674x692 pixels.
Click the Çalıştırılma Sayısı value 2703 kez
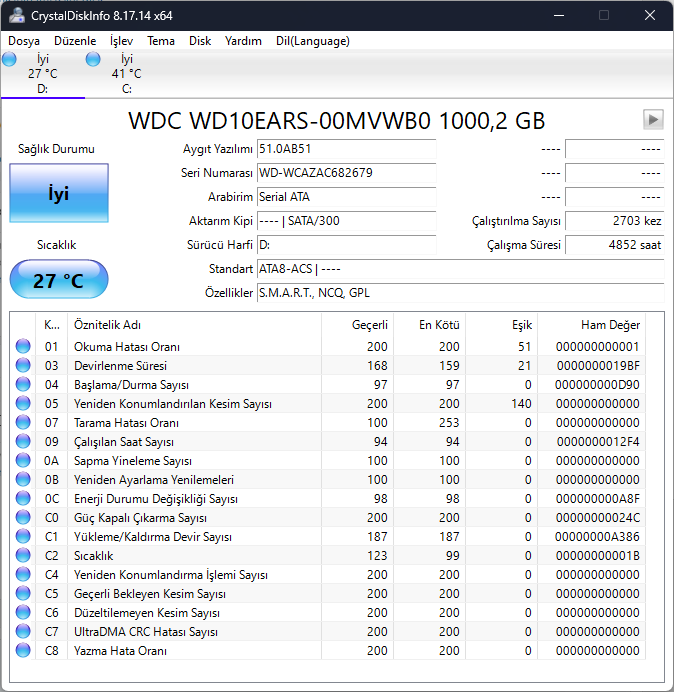[614, 221]
